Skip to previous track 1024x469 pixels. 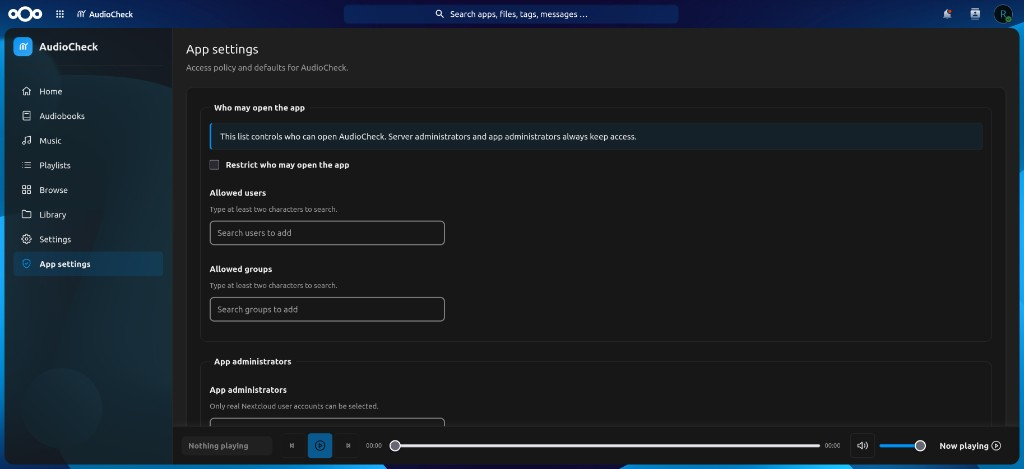pos(292,445)
